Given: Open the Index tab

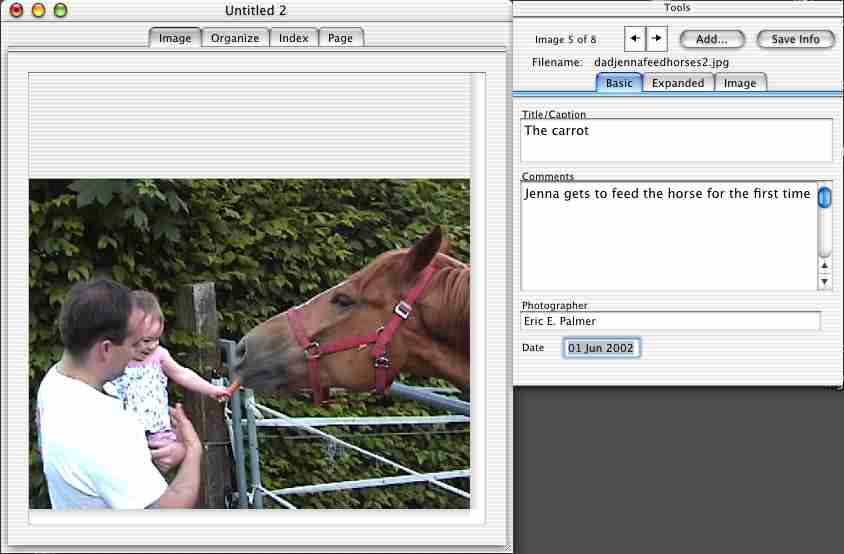Looking at the screenshot, I should (x=293, y=38).
